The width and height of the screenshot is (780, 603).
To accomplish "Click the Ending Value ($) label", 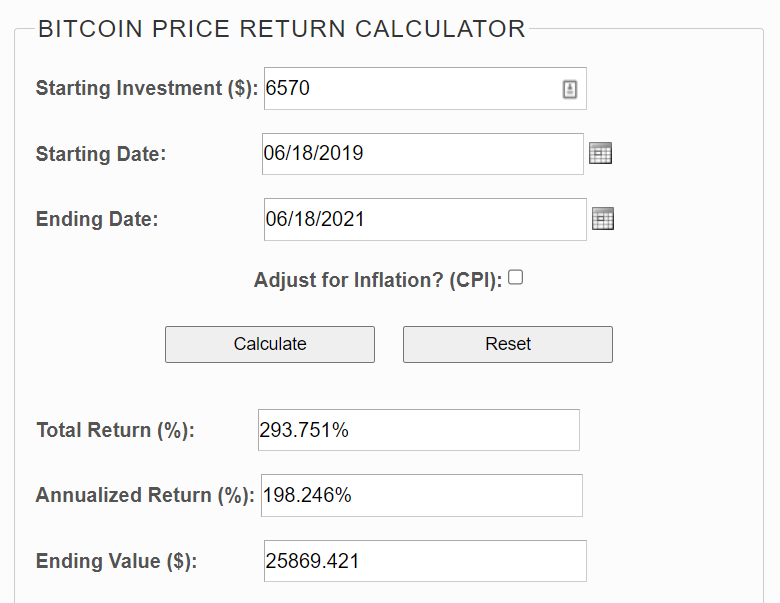I will point(116,561).
